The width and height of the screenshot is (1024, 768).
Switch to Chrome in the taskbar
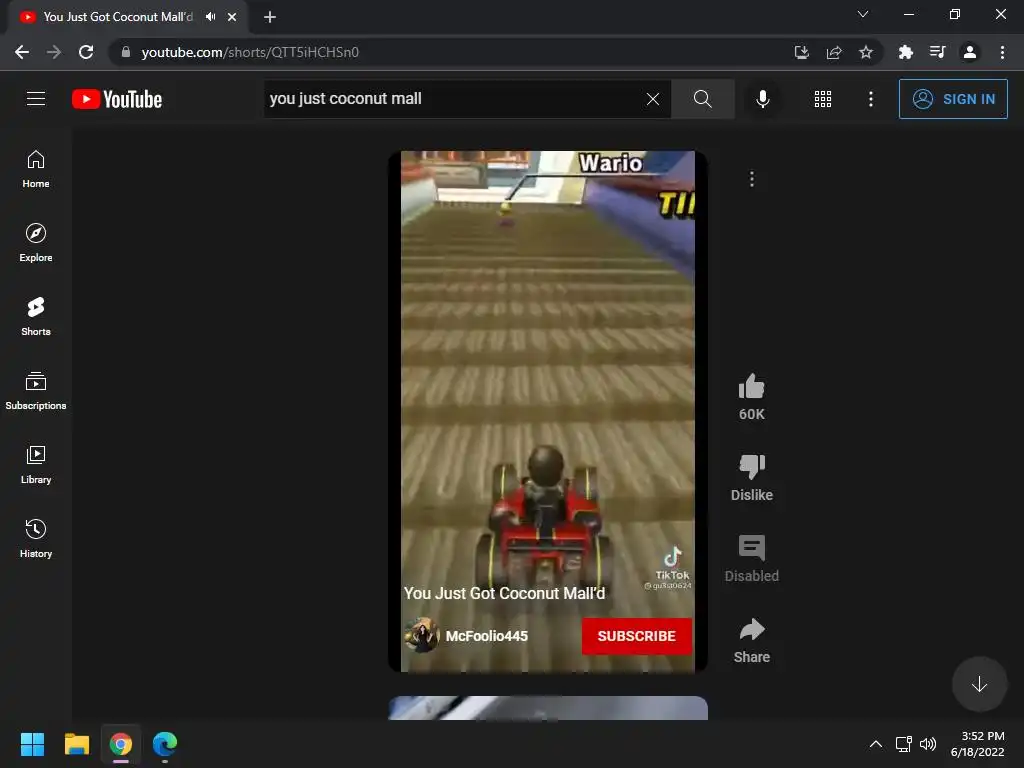121,744
